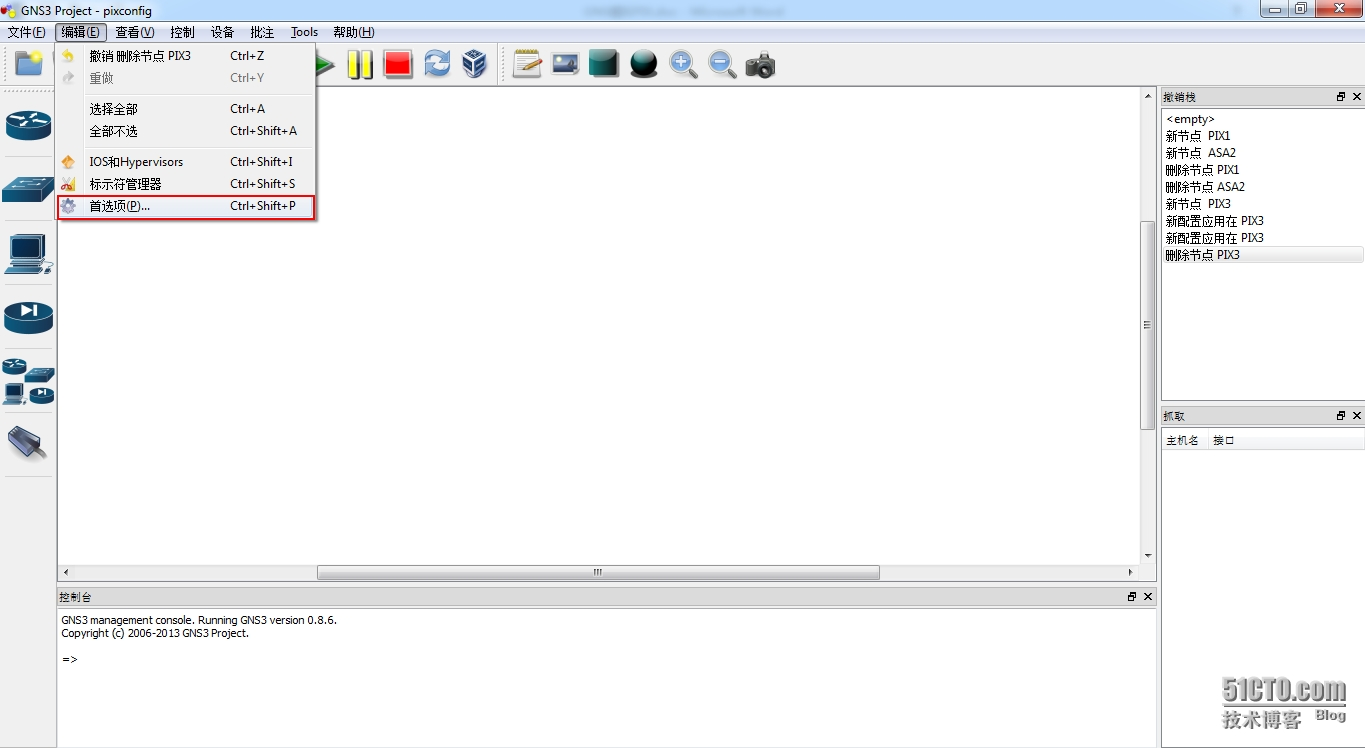The image size is (1365, 748).
Task: Close the 撤销栈 panel
Action: pos(1357,97)
